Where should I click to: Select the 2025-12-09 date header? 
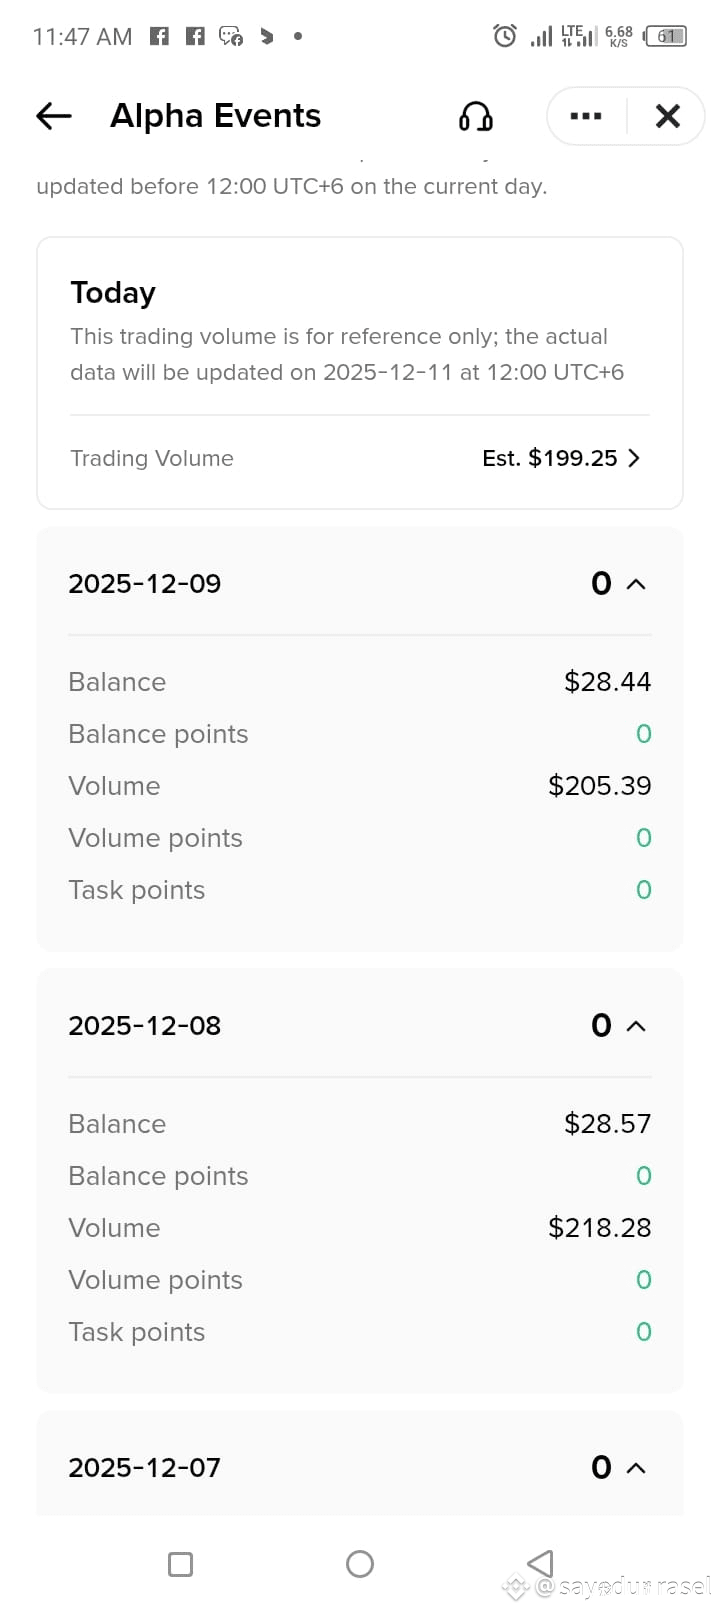pyautogui.click(x=145, y=584)
